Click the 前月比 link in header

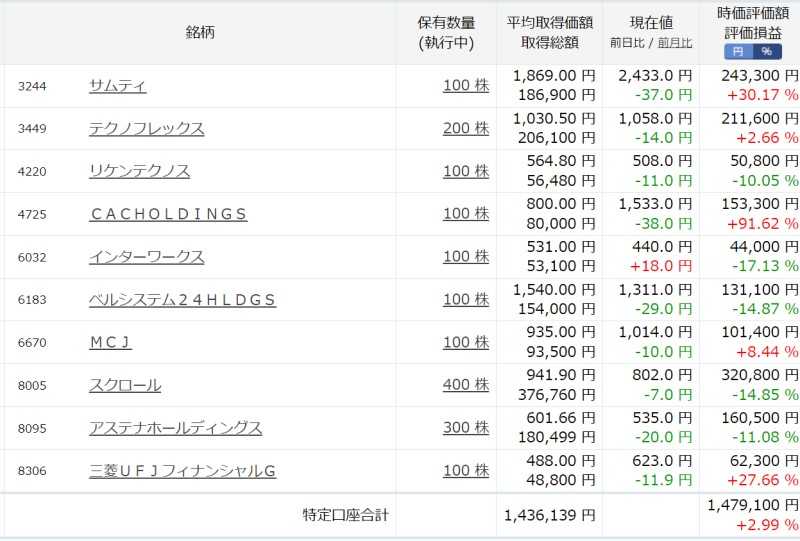(x=675, y=43)
